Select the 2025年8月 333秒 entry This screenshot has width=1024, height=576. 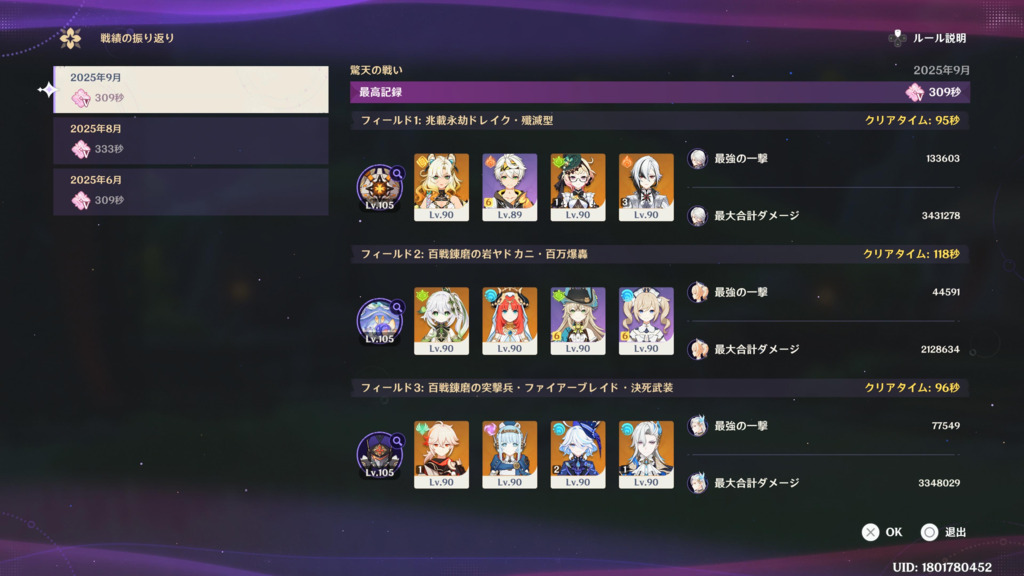pyautogui.click(x=191, y=140)
